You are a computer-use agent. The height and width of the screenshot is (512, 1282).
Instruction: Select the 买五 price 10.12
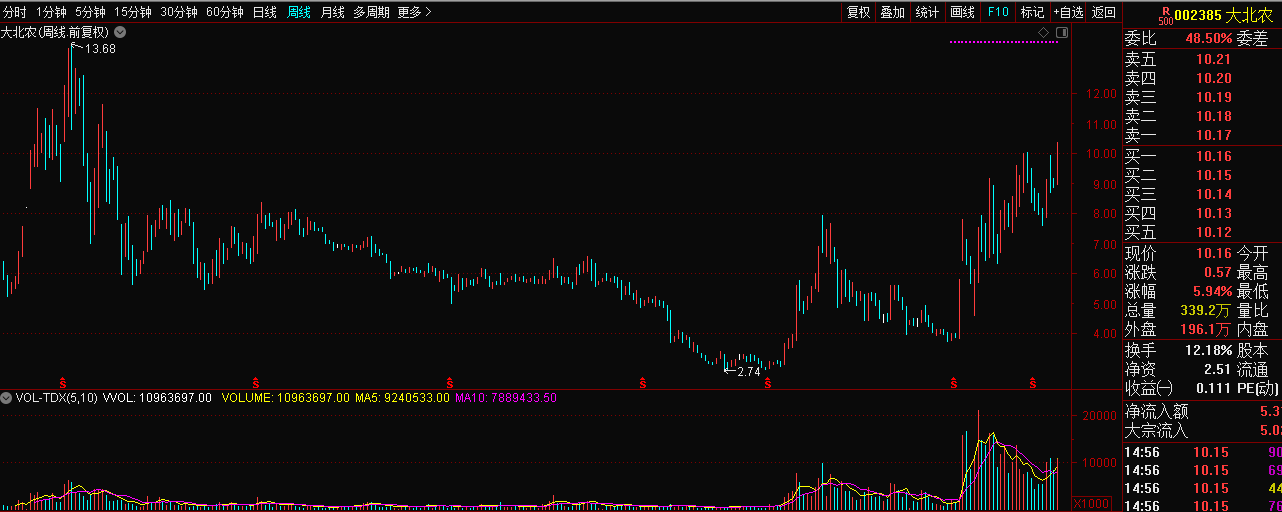tap(1213, 232)
